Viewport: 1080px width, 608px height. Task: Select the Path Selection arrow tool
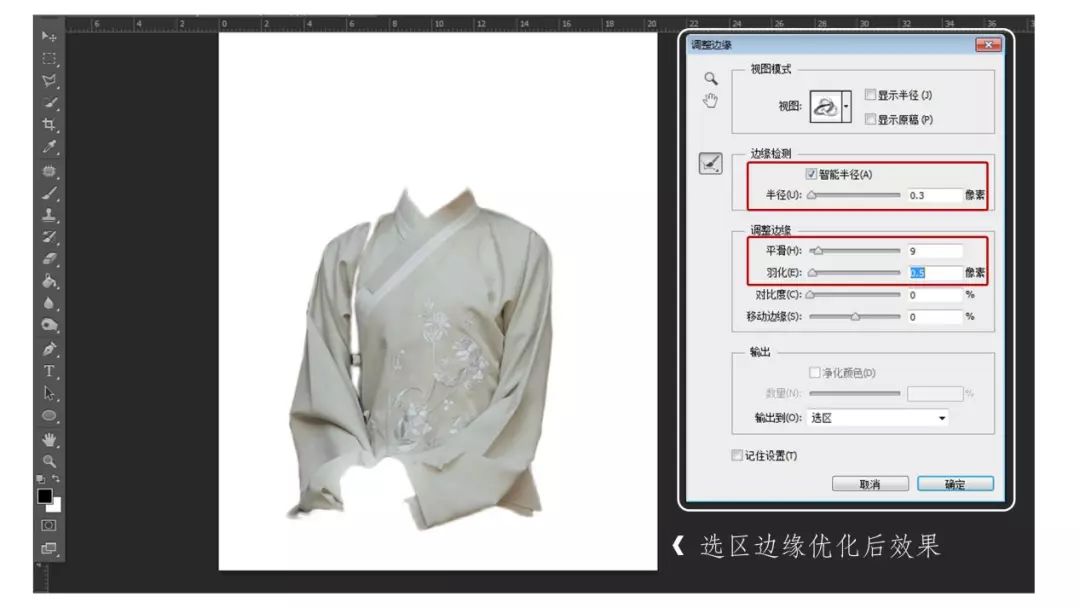tap(49, 394)
